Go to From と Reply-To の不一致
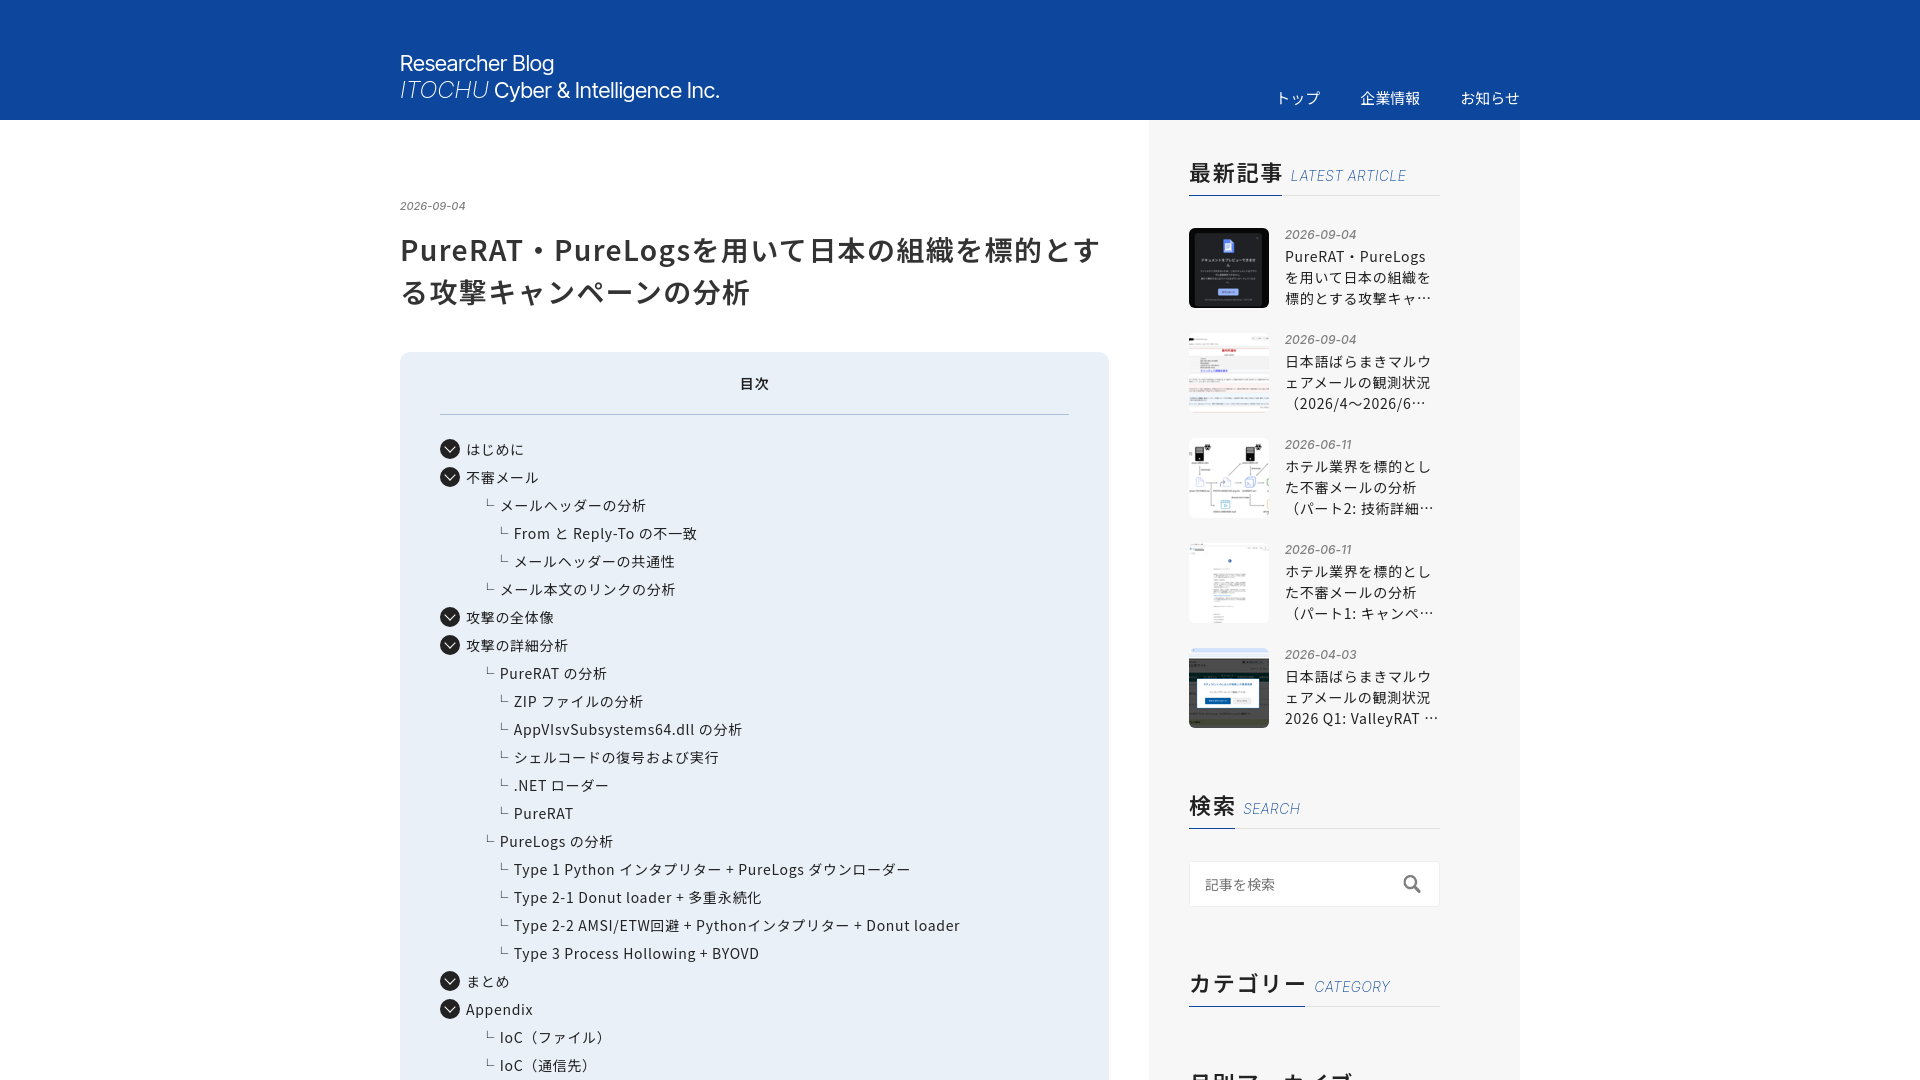1920x1080 pixels. 605,533
